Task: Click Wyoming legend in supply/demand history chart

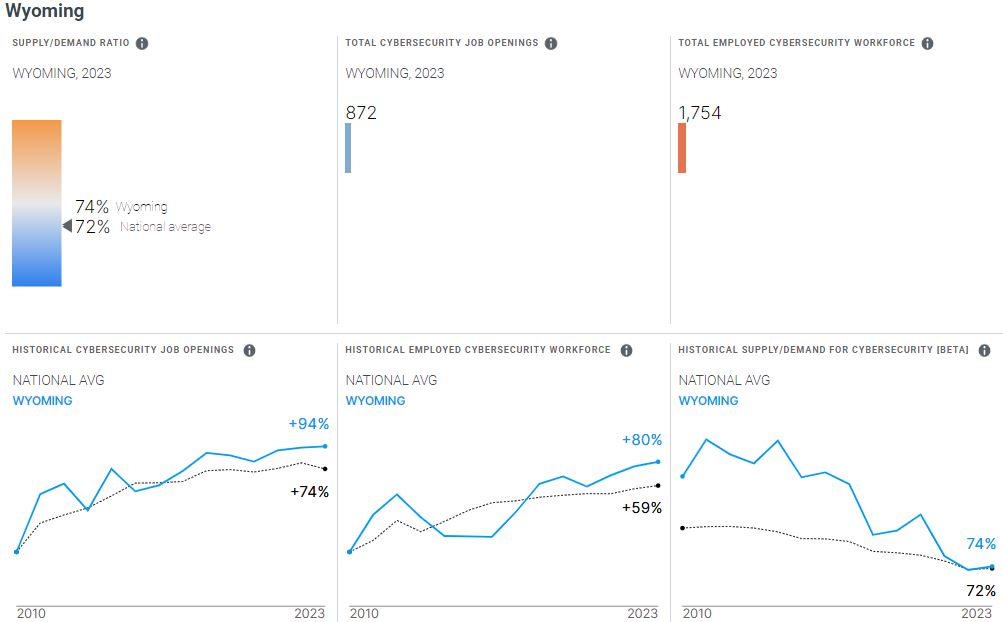Action: click(708, 401)
